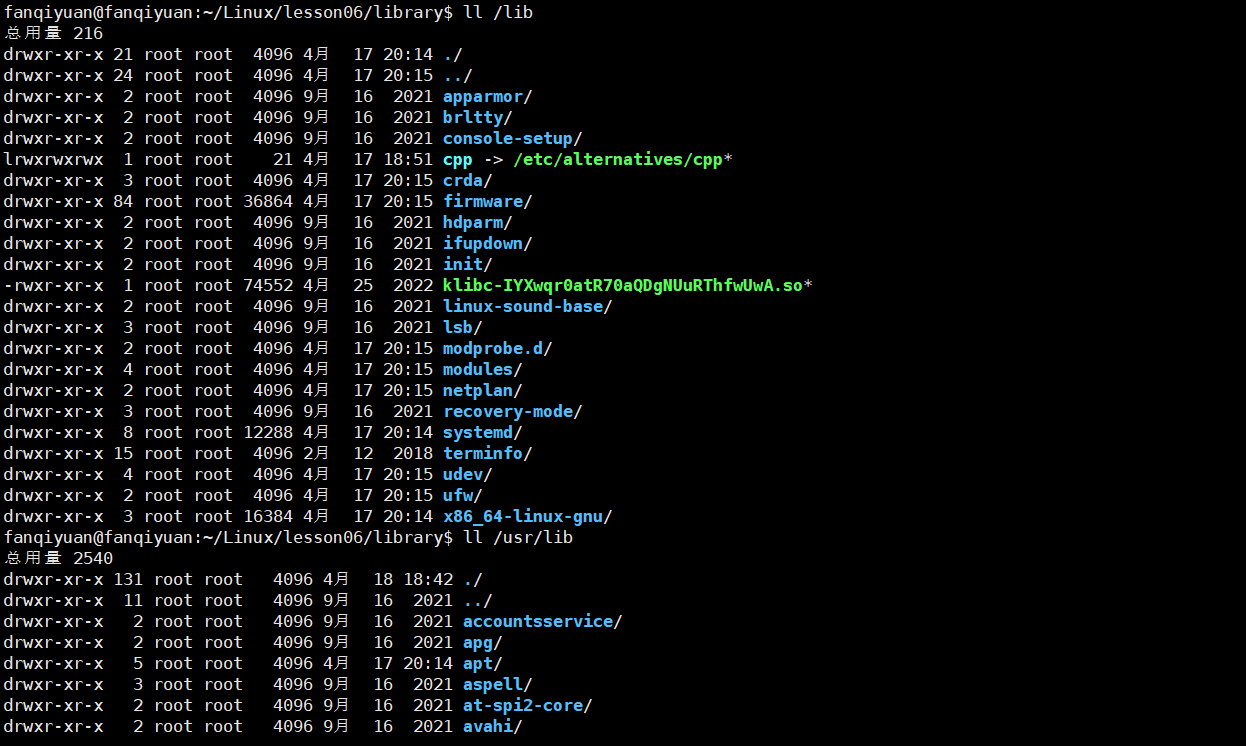Screen dimensions: 1246x746
Task: Click the netplan directory name
Action: 478,391
